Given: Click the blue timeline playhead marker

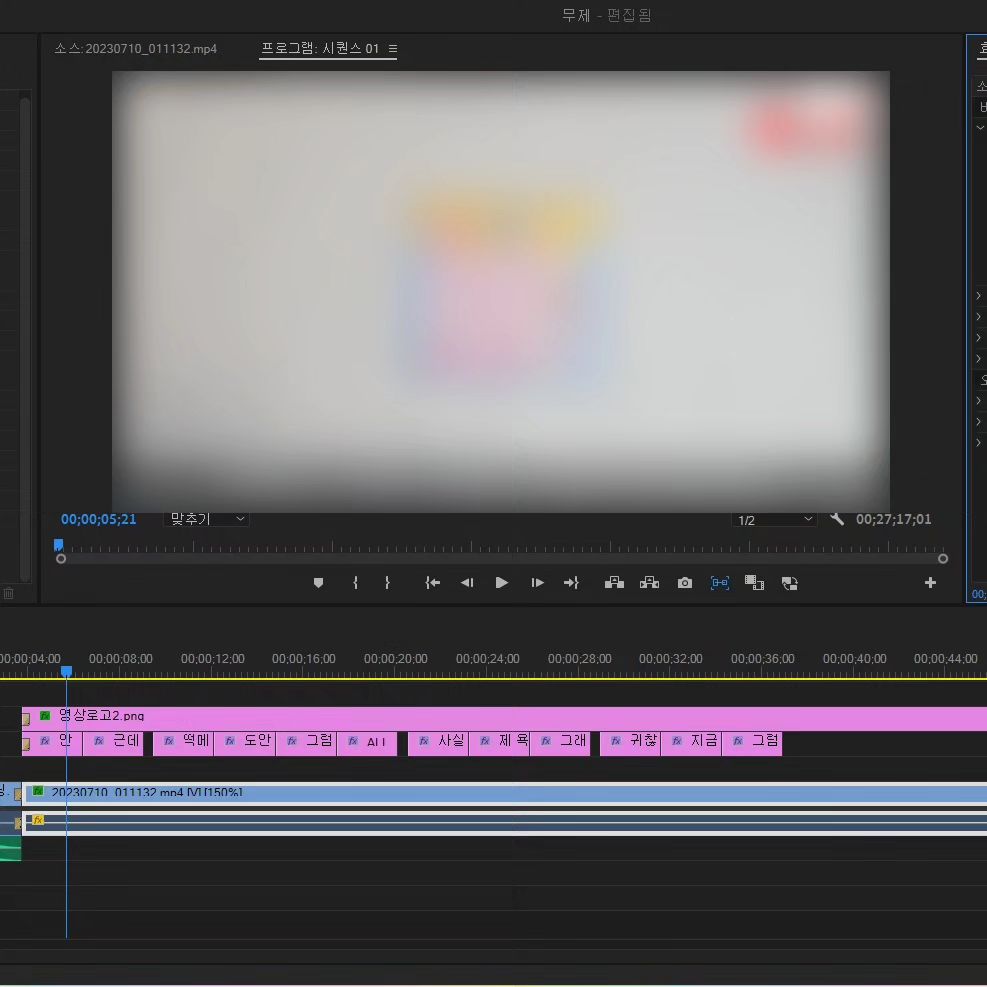Looking at the screenshot, I should 66,672.
